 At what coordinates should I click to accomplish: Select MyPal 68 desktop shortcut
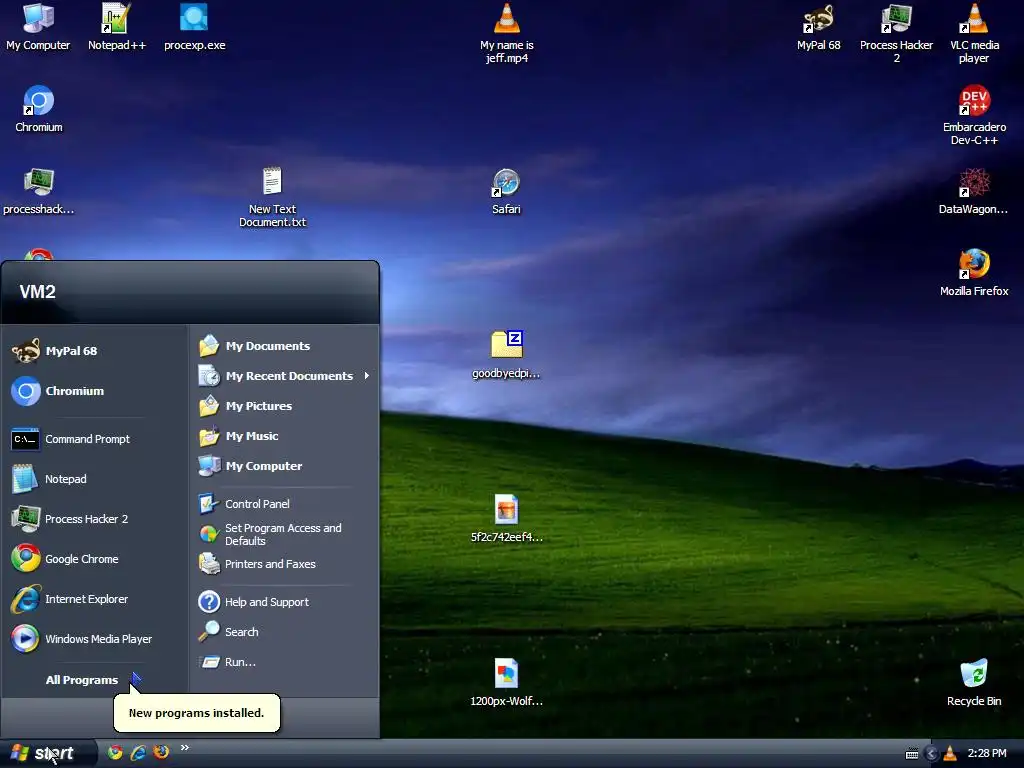[x=818, y=26]
